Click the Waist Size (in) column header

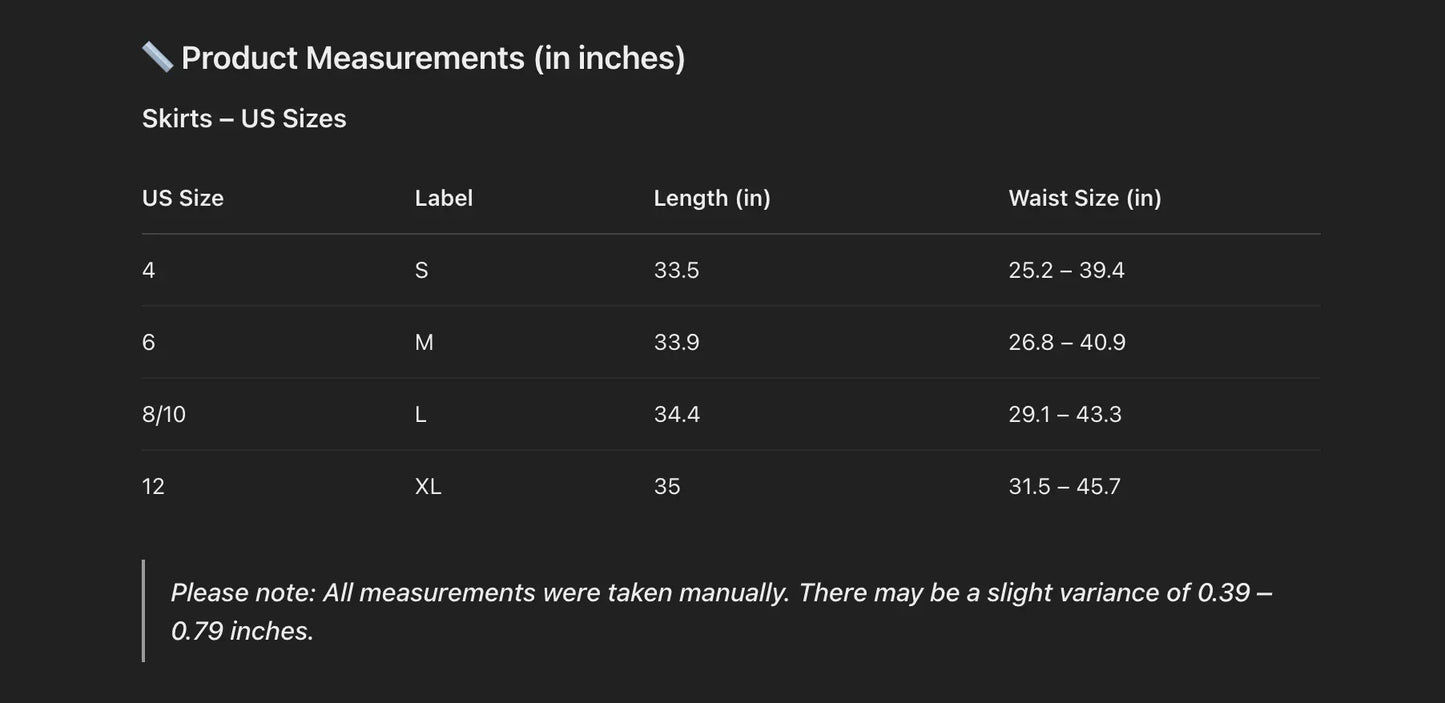(1085, 198)
